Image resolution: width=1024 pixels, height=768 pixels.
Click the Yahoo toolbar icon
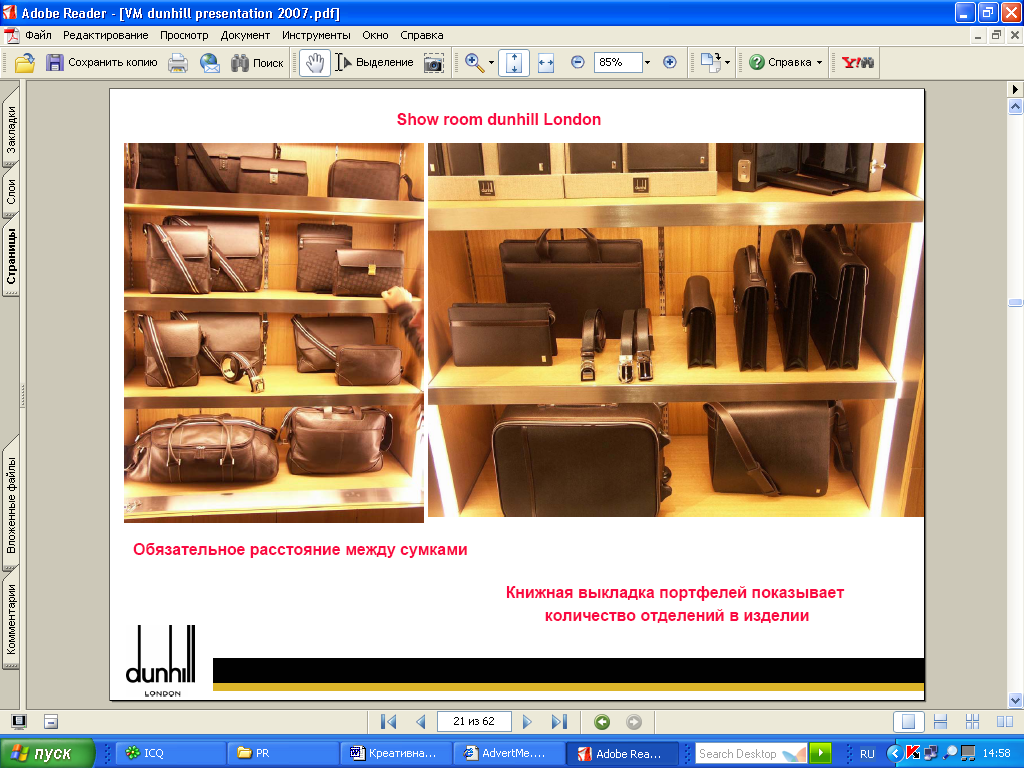(x=857, y=63)
